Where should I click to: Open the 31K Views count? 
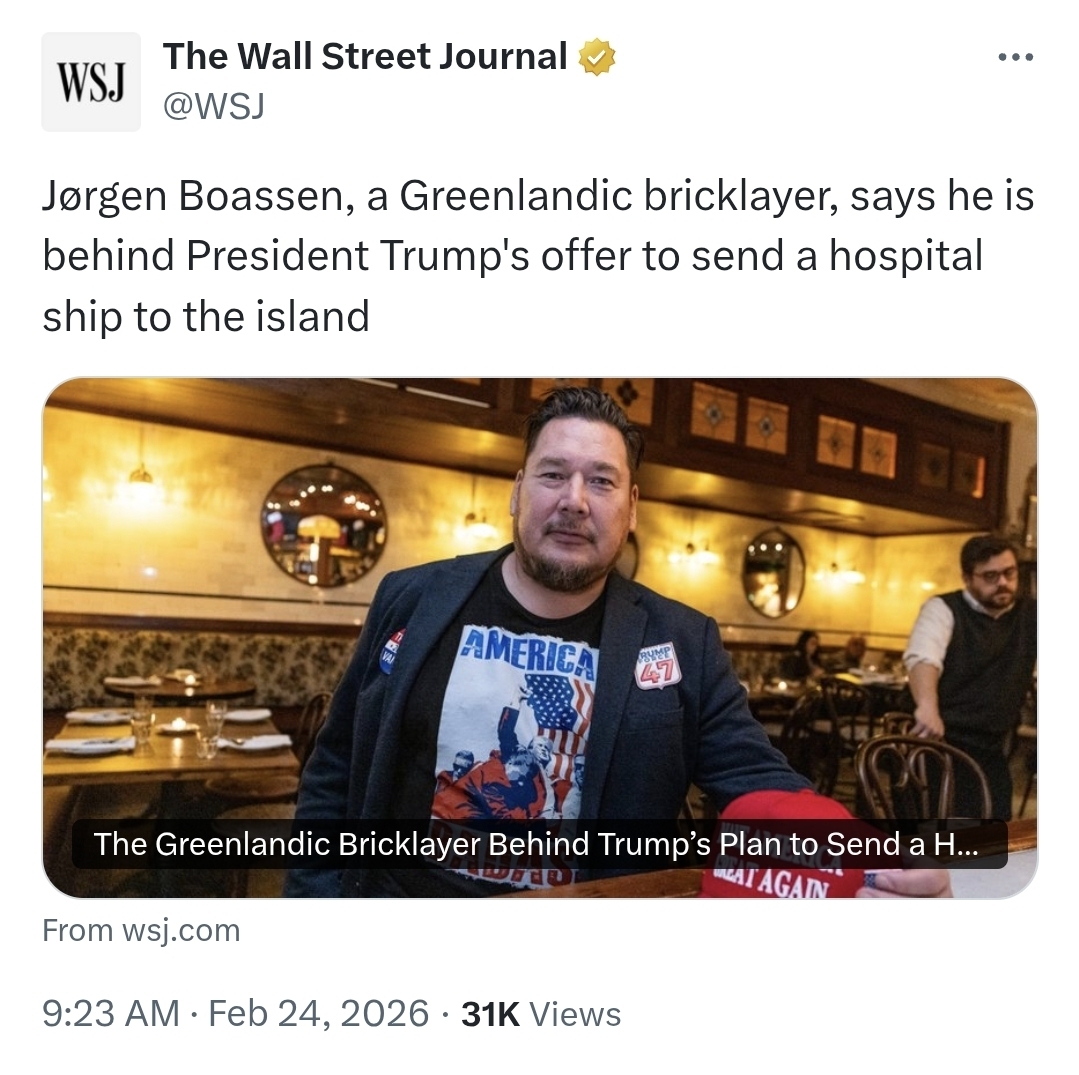[x=541, y=1014]
